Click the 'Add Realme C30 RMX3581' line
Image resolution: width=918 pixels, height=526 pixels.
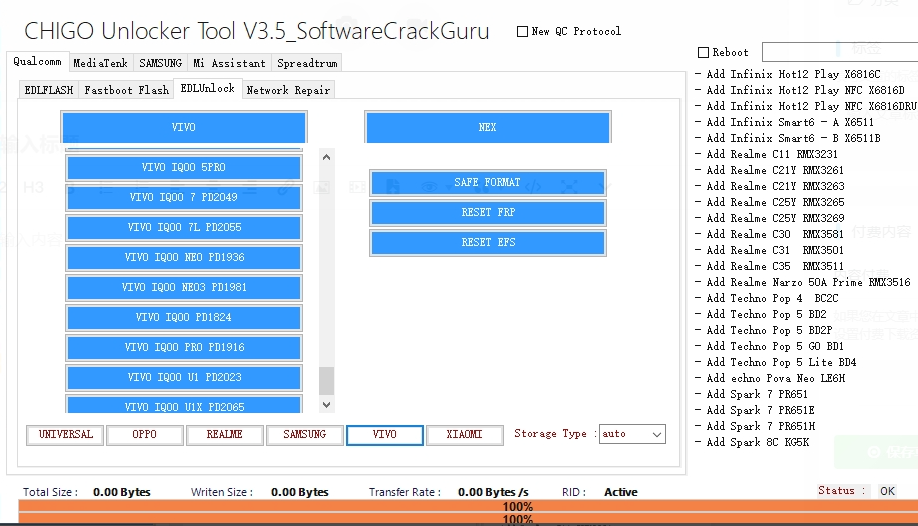pos(769,234)
